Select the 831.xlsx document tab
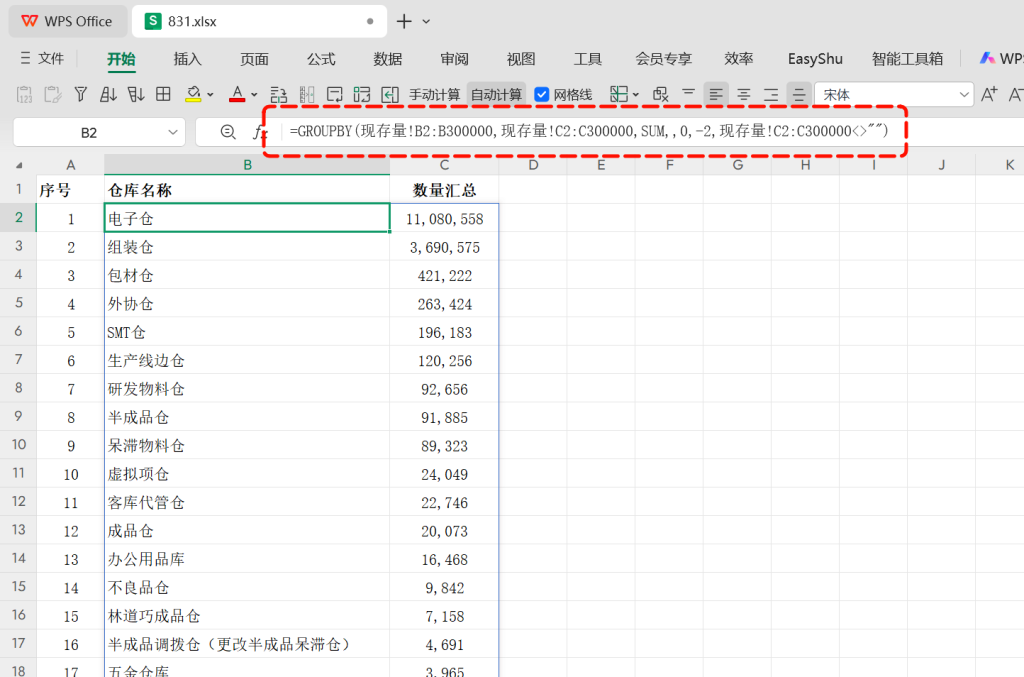The height and width of the screenshot is (677, 1024). click(x=259, y=22)
